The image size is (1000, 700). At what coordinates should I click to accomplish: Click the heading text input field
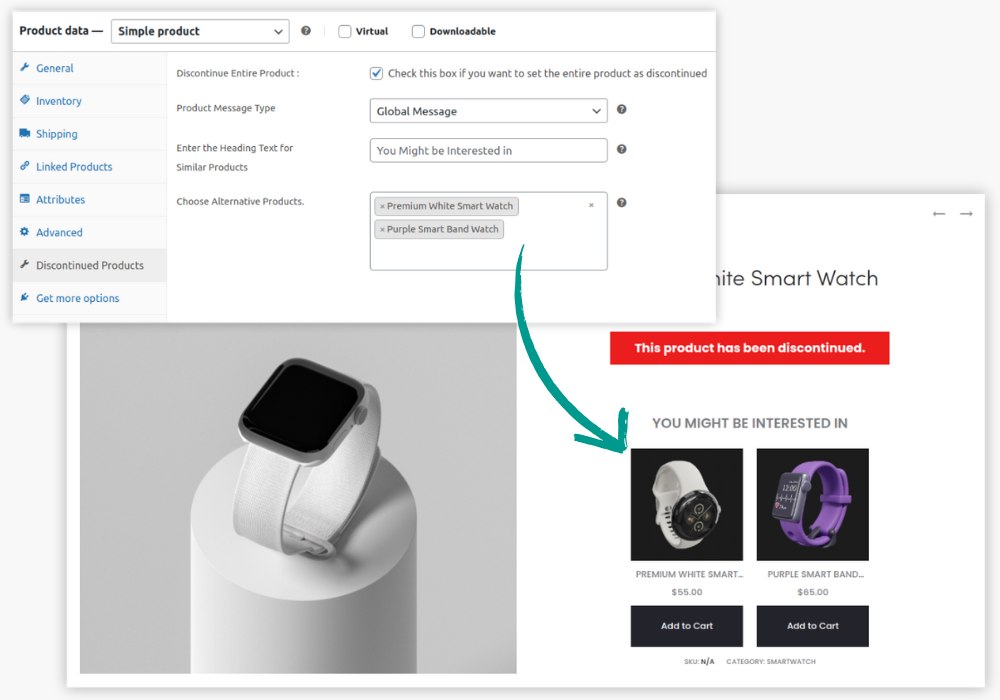(x=488, y=151)
